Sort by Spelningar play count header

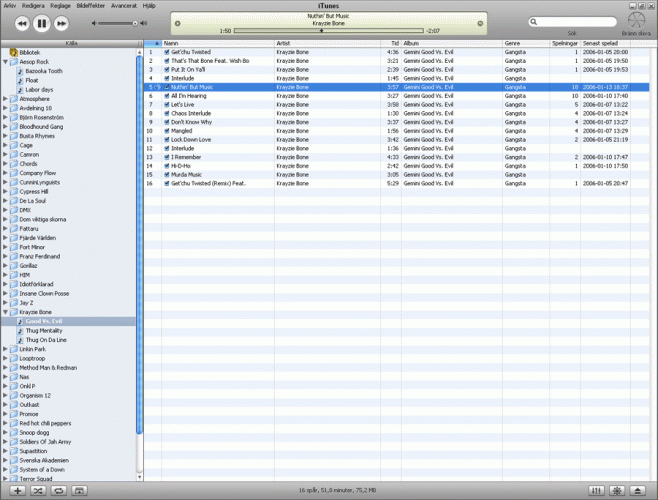[565, 43]
